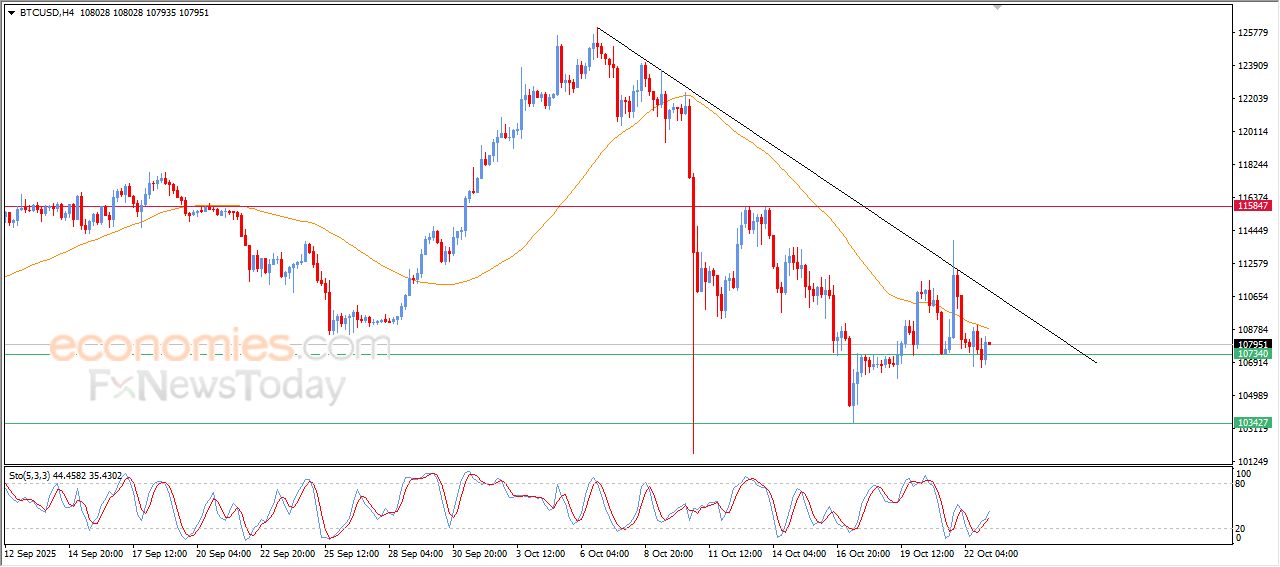Click the 120174 price scale label

1254,132
